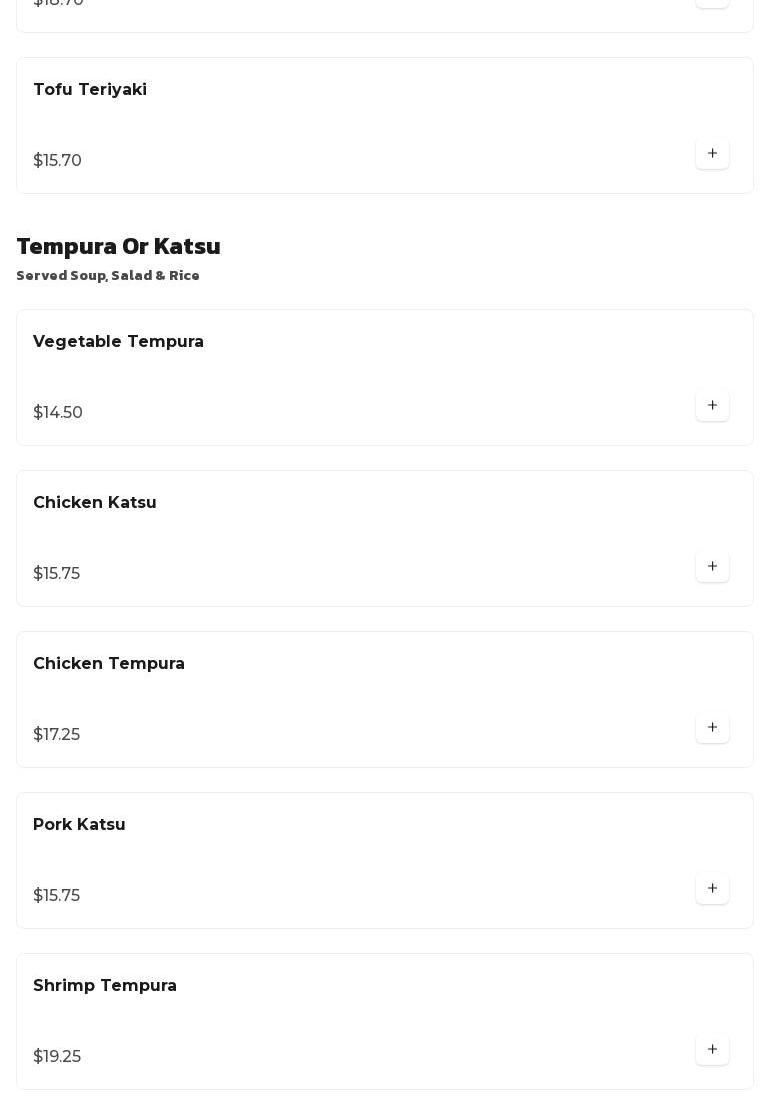The height and width of the screenshot is (1113, 770).
Task: Click the $15.70 price of Tofu Teriyaki
Action: tap(57, 161)
